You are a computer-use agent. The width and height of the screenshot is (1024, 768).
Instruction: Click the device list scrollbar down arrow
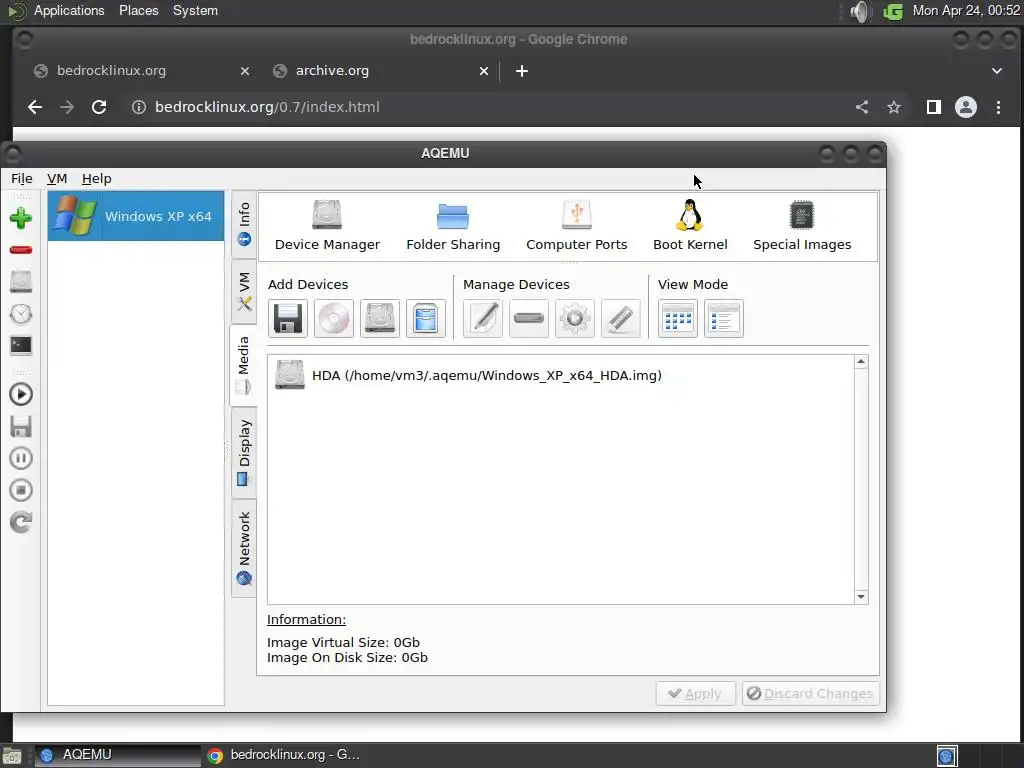coord(861,597)
